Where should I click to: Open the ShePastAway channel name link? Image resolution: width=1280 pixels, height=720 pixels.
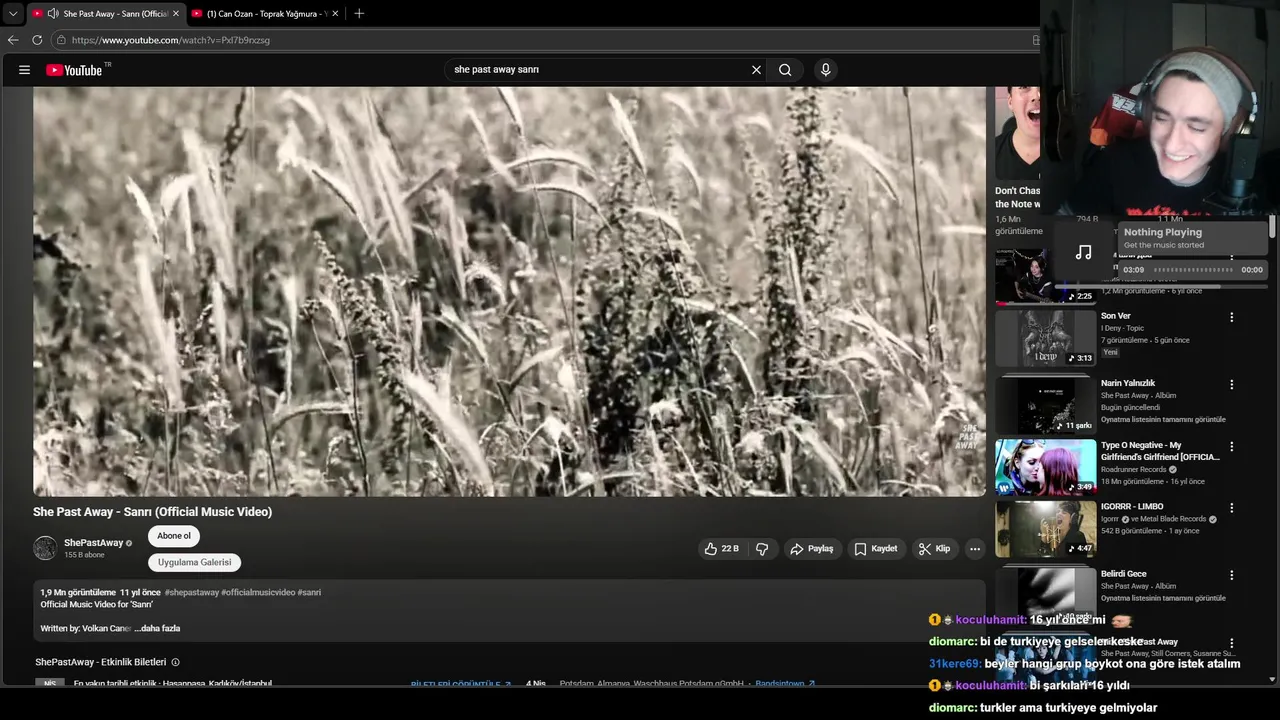[93, 543]
